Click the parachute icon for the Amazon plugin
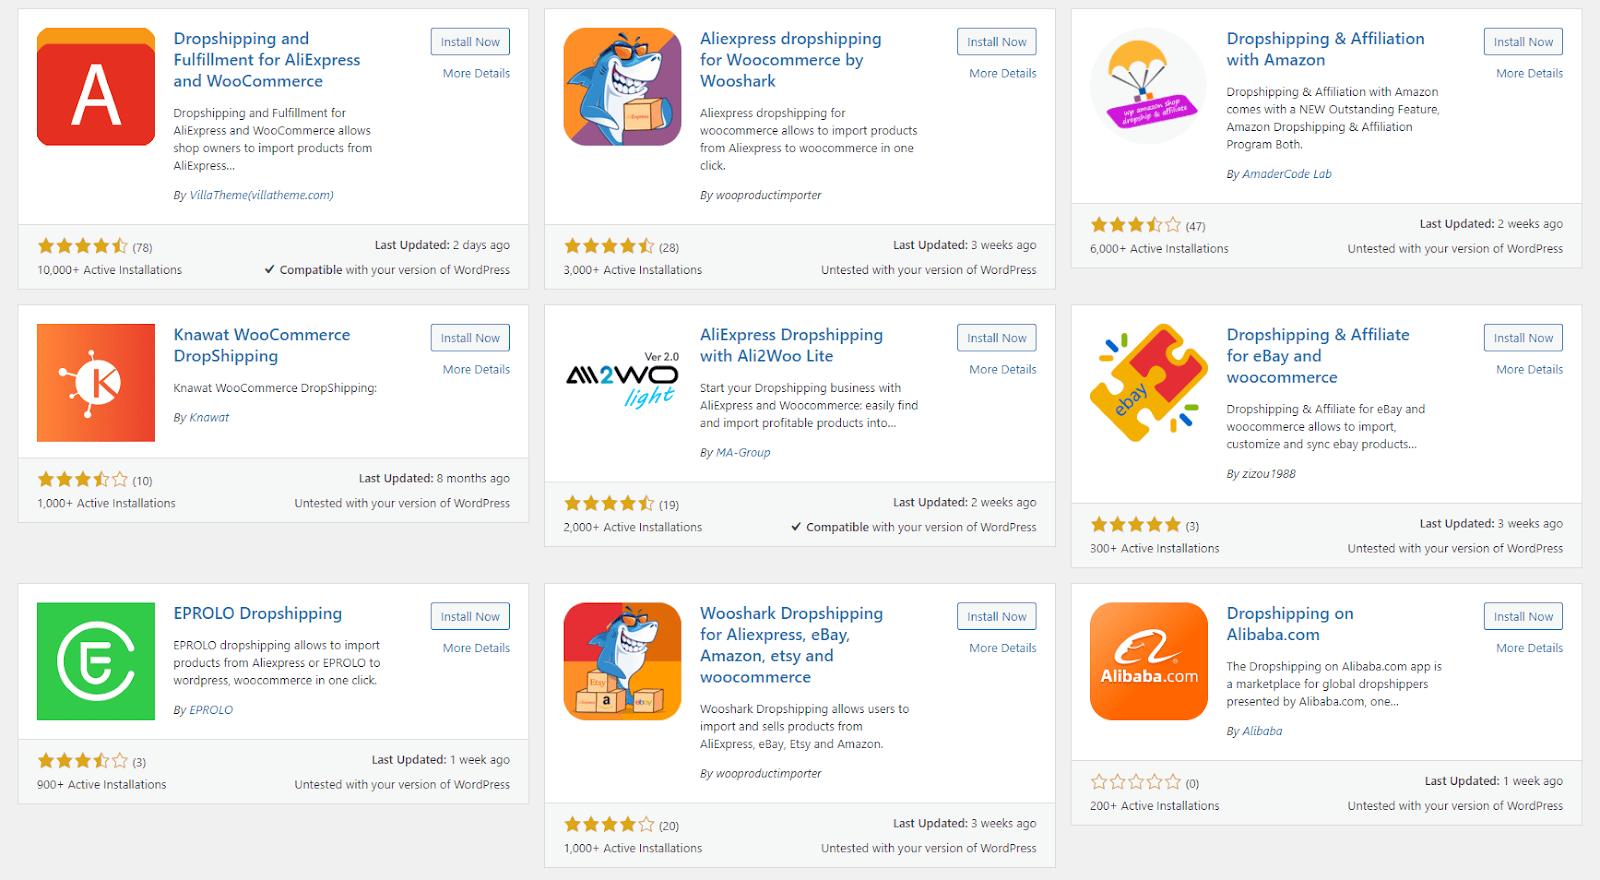Screen dimensions: 1600x880 (1149, 87)
